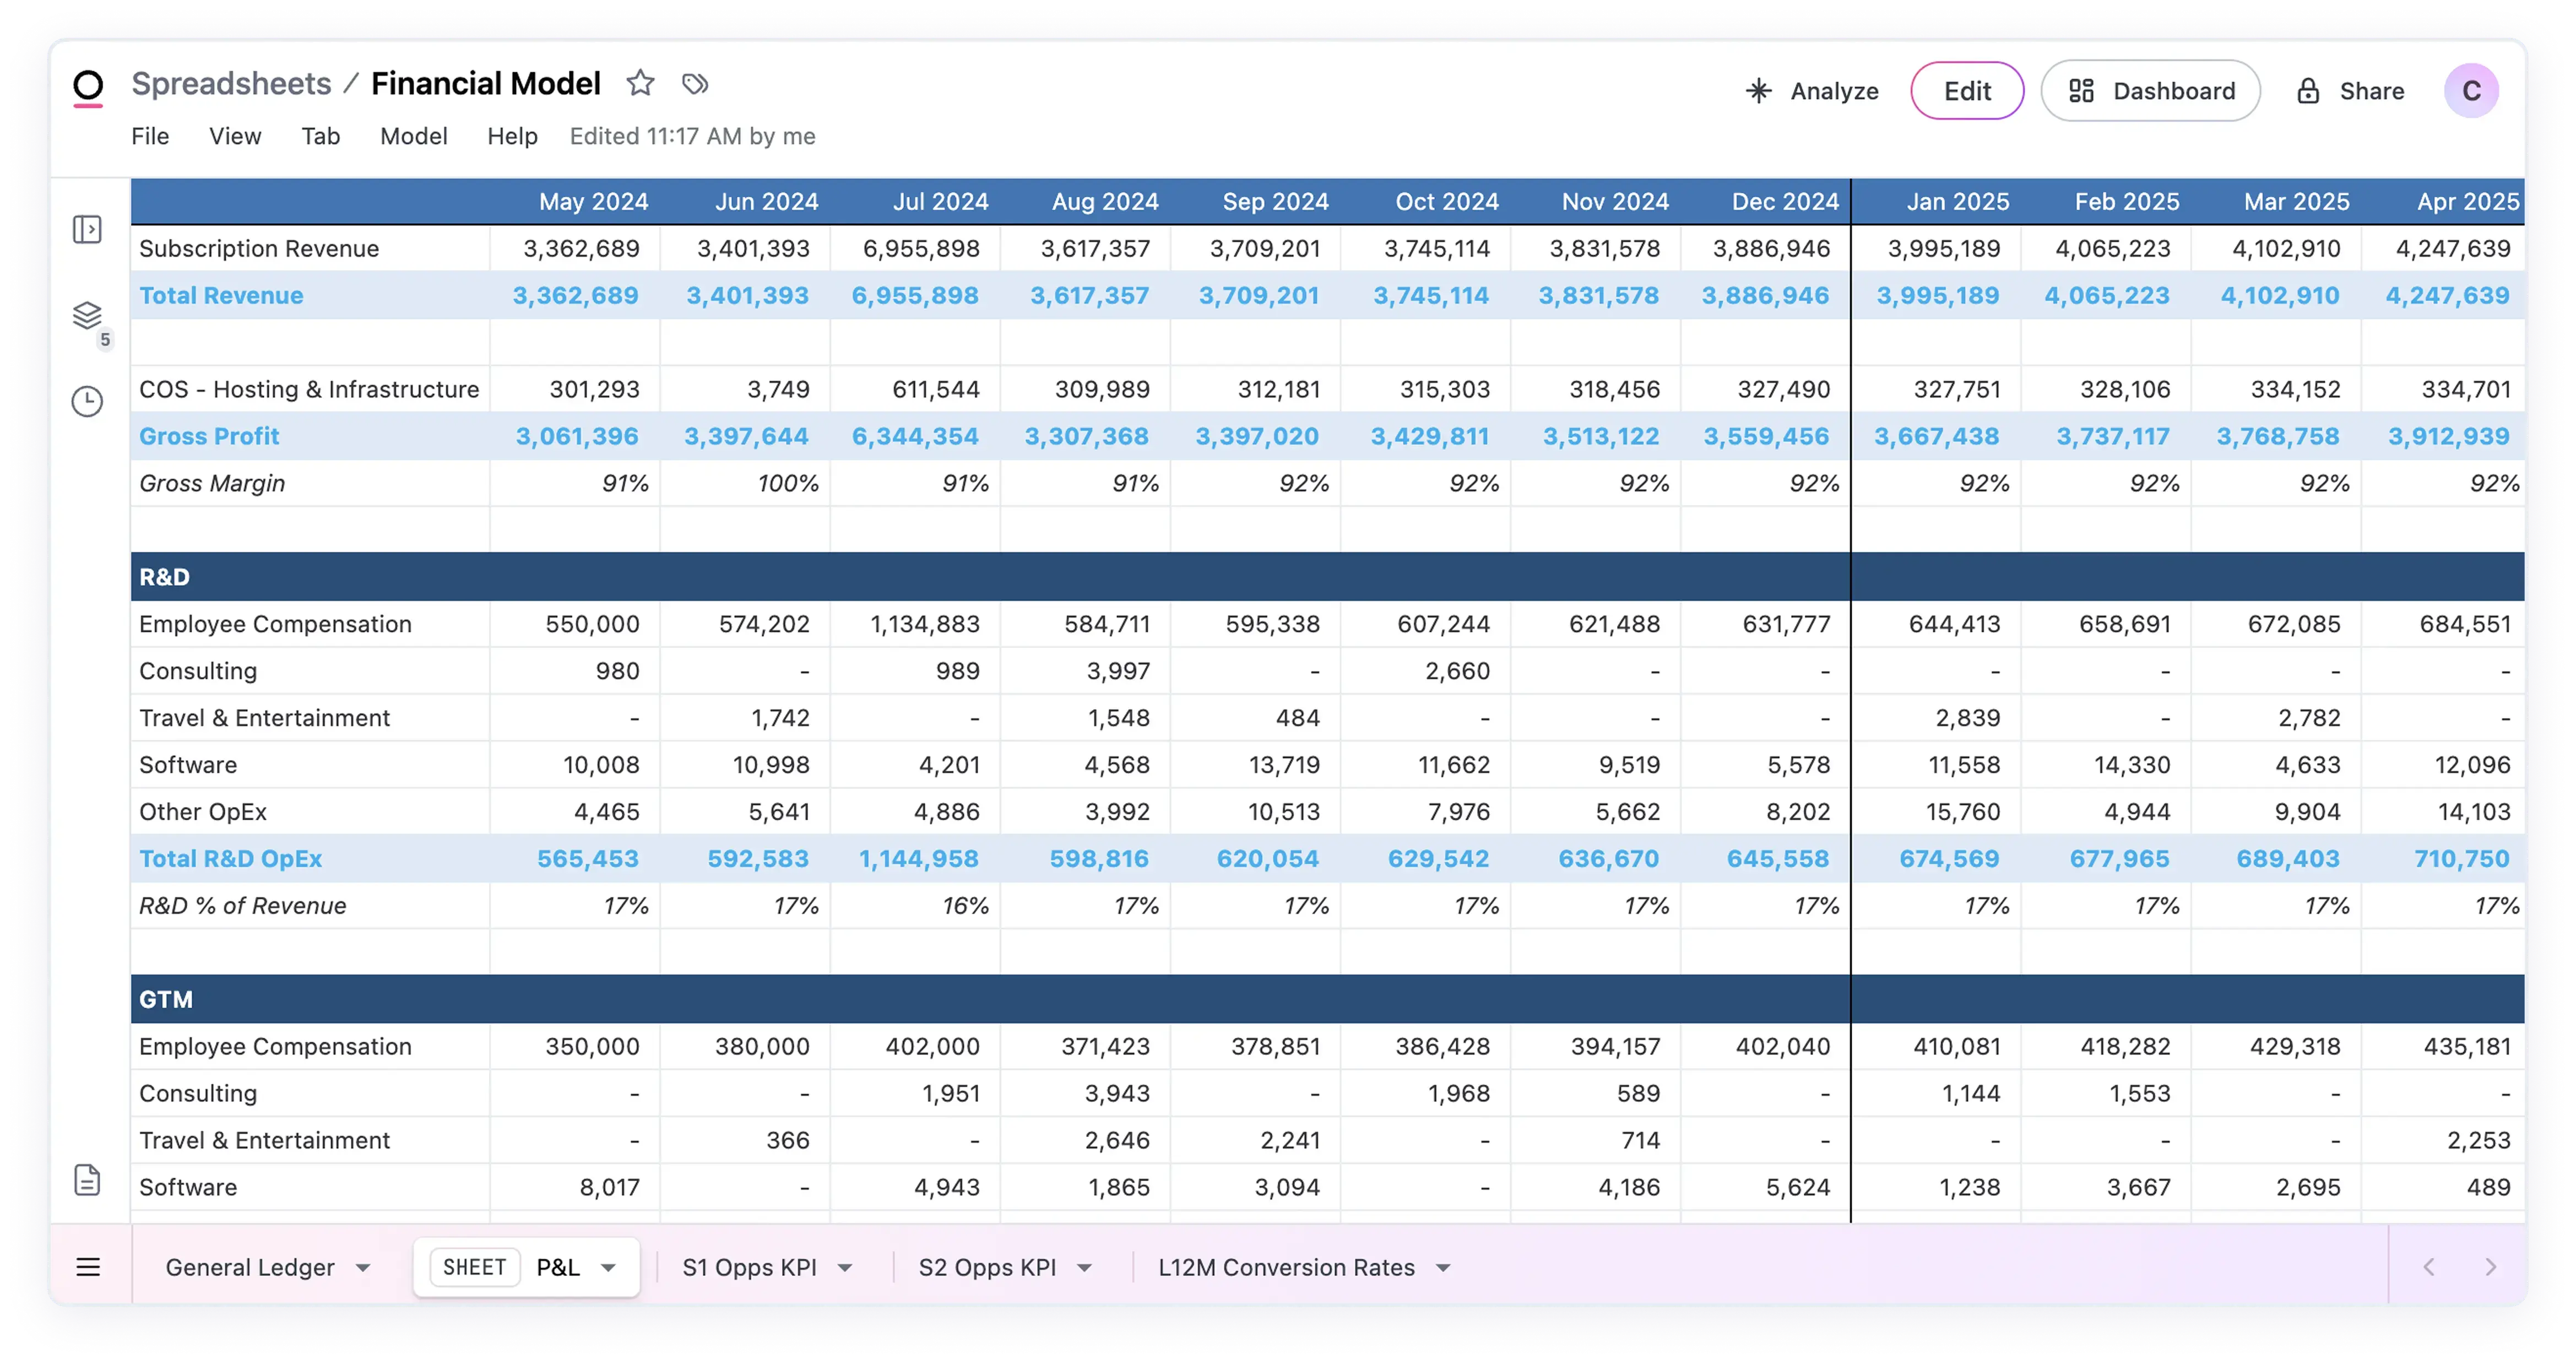
Task: Expand the L12M Conversion Rates dropdown
Action: point(1443,1268)
